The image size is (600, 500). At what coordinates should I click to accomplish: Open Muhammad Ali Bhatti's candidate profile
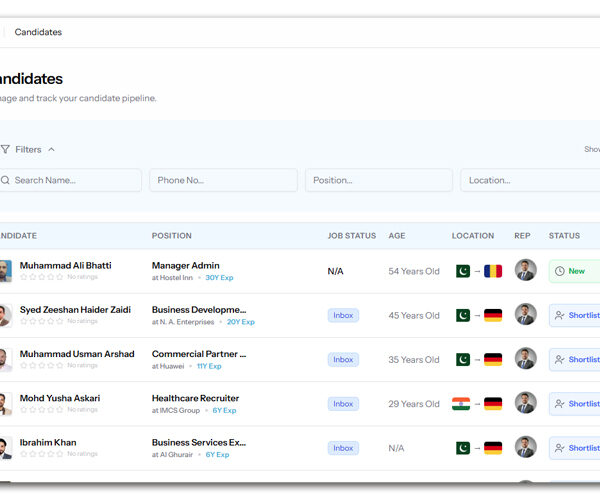(66, 265)
